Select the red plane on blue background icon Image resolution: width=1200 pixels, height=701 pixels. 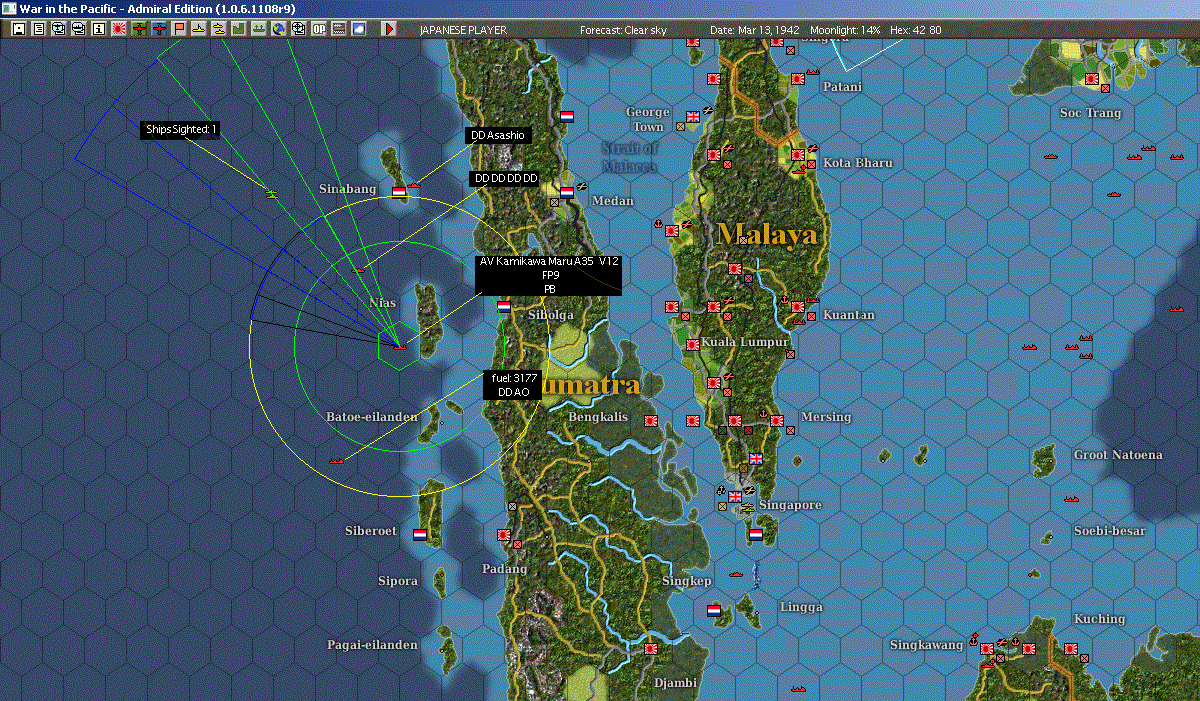[x=159, y=29]
